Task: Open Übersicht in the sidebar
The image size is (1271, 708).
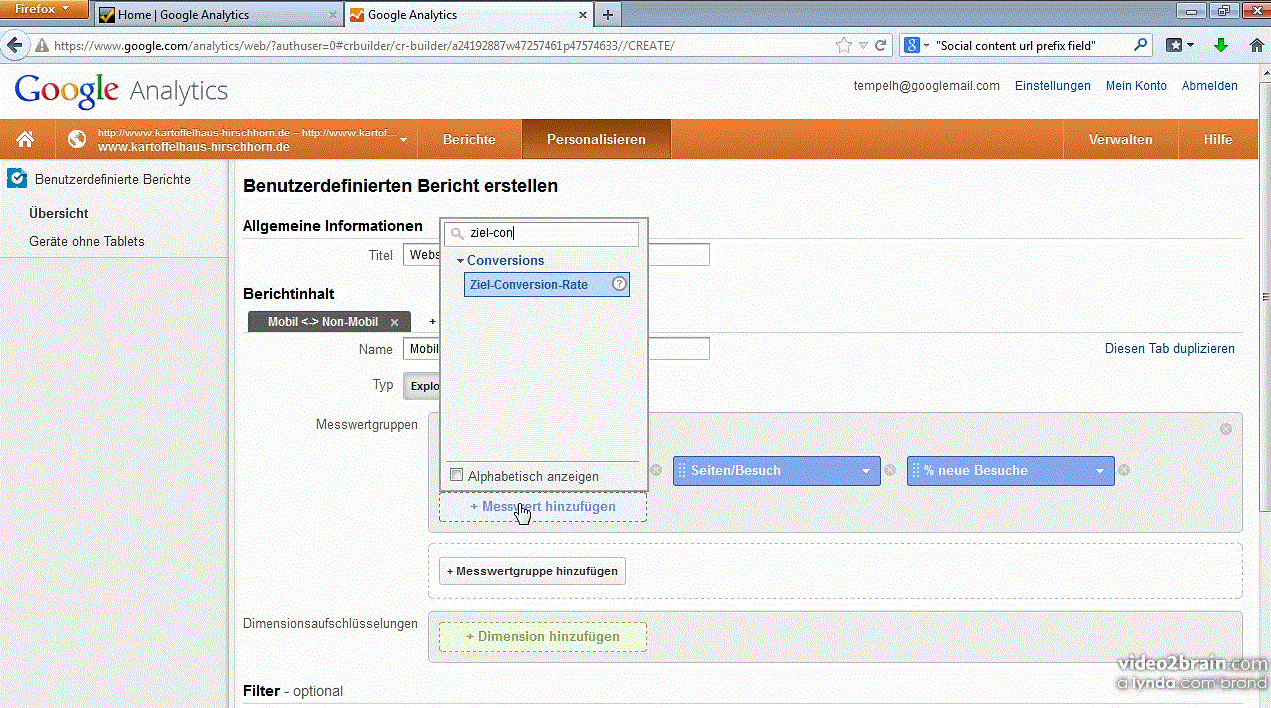Action: point(59,213)
